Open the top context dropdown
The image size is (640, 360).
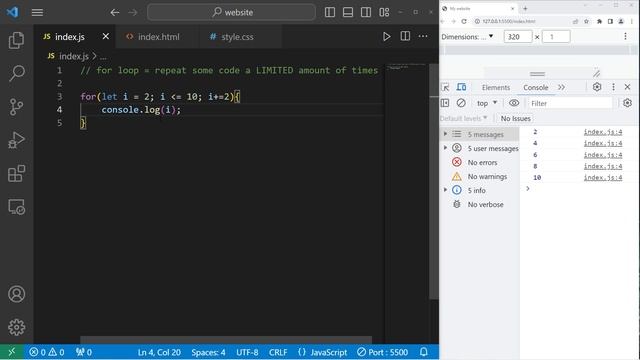pos(487,103)
